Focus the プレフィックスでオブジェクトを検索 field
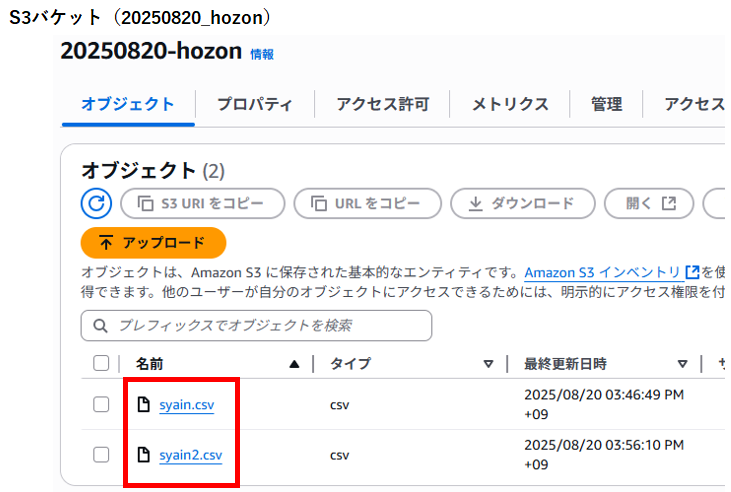The image size is (731, 492). coord(256,326)
